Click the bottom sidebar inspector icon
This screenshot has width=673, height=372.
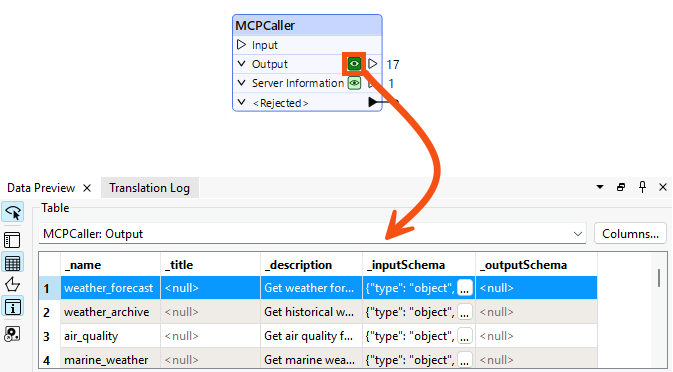pyautogui.click(x=12, y=334)
